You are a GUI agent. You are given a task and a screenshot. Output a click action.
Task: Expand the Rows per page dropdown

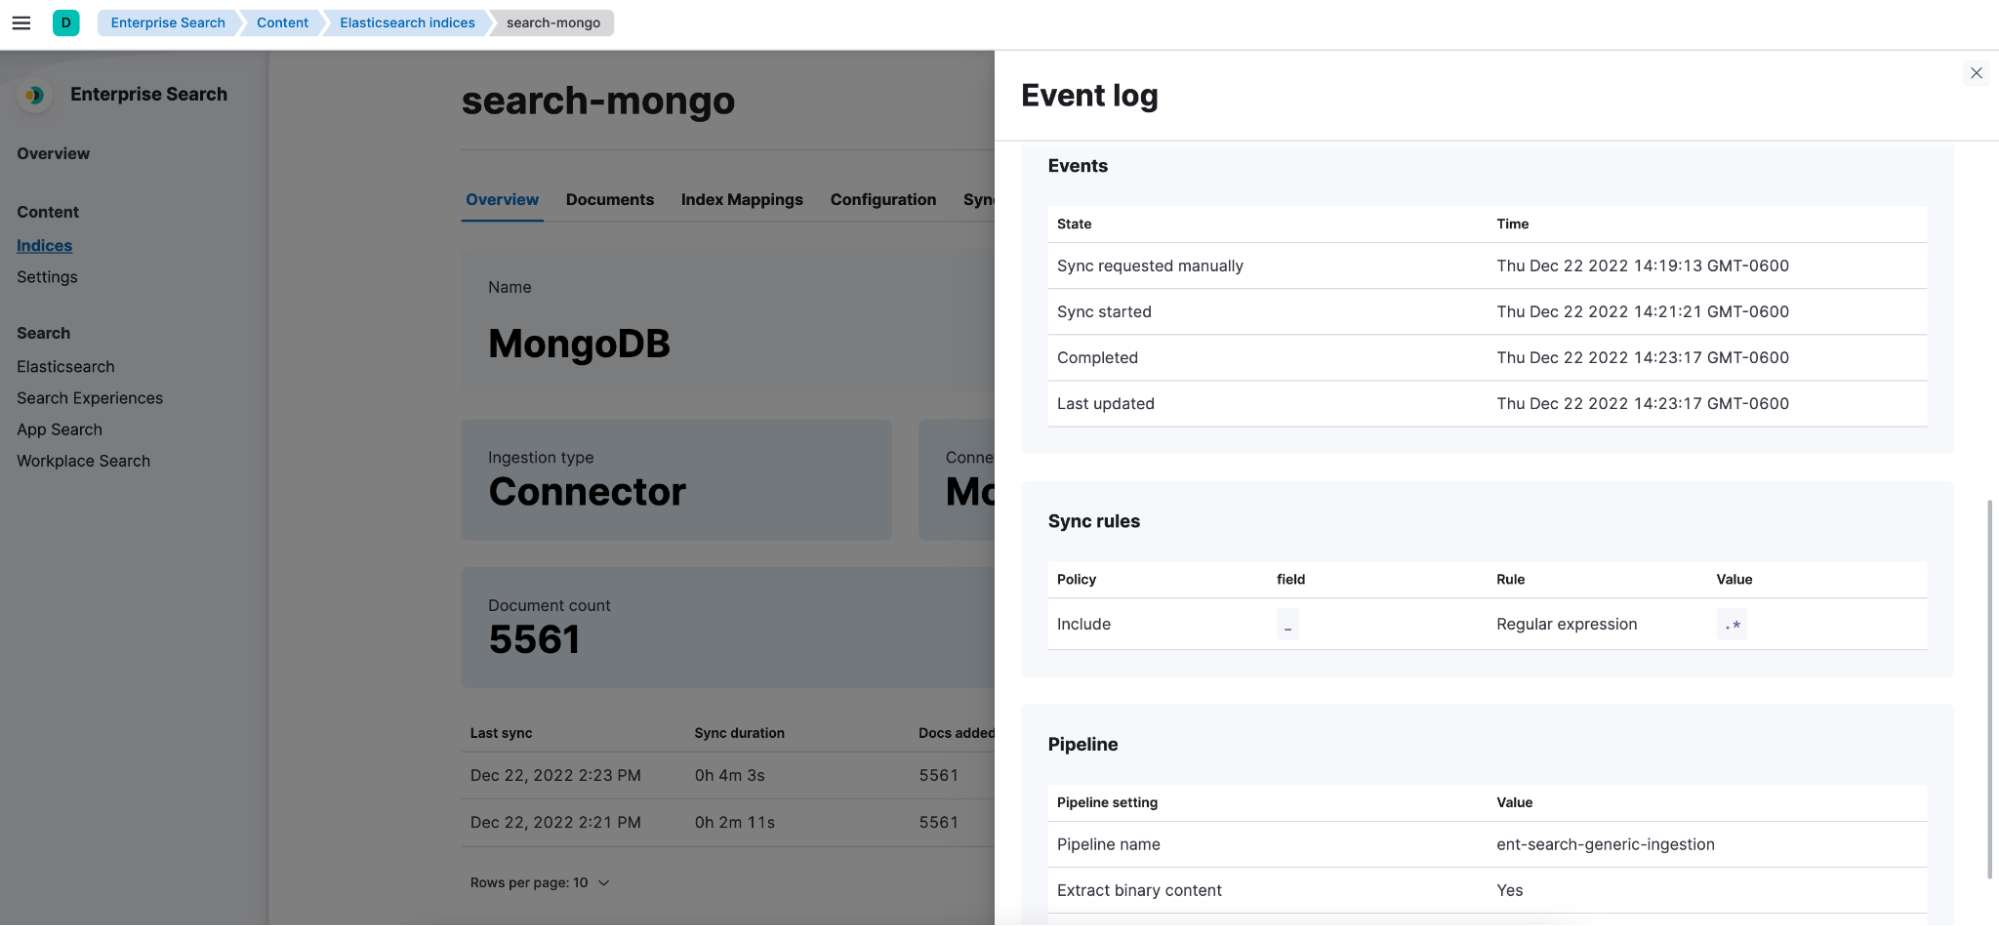pyautogui.click(x=540, y=883)
